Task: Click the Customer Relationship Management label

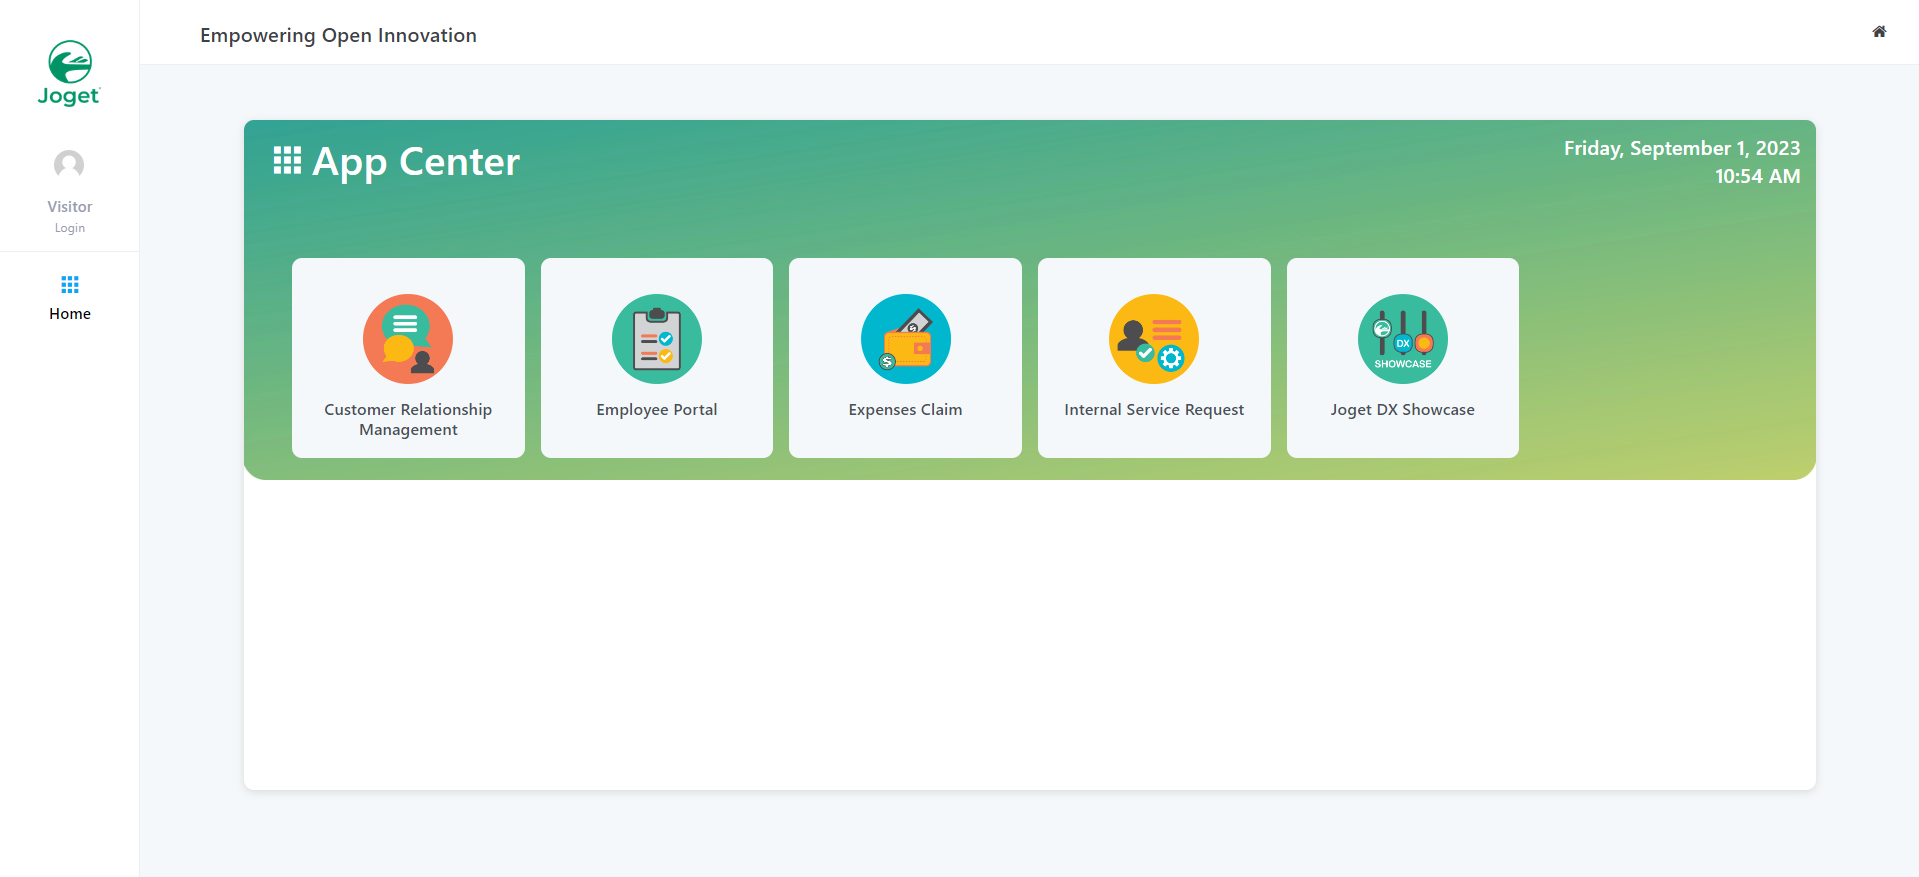Action: pos(408,419)
